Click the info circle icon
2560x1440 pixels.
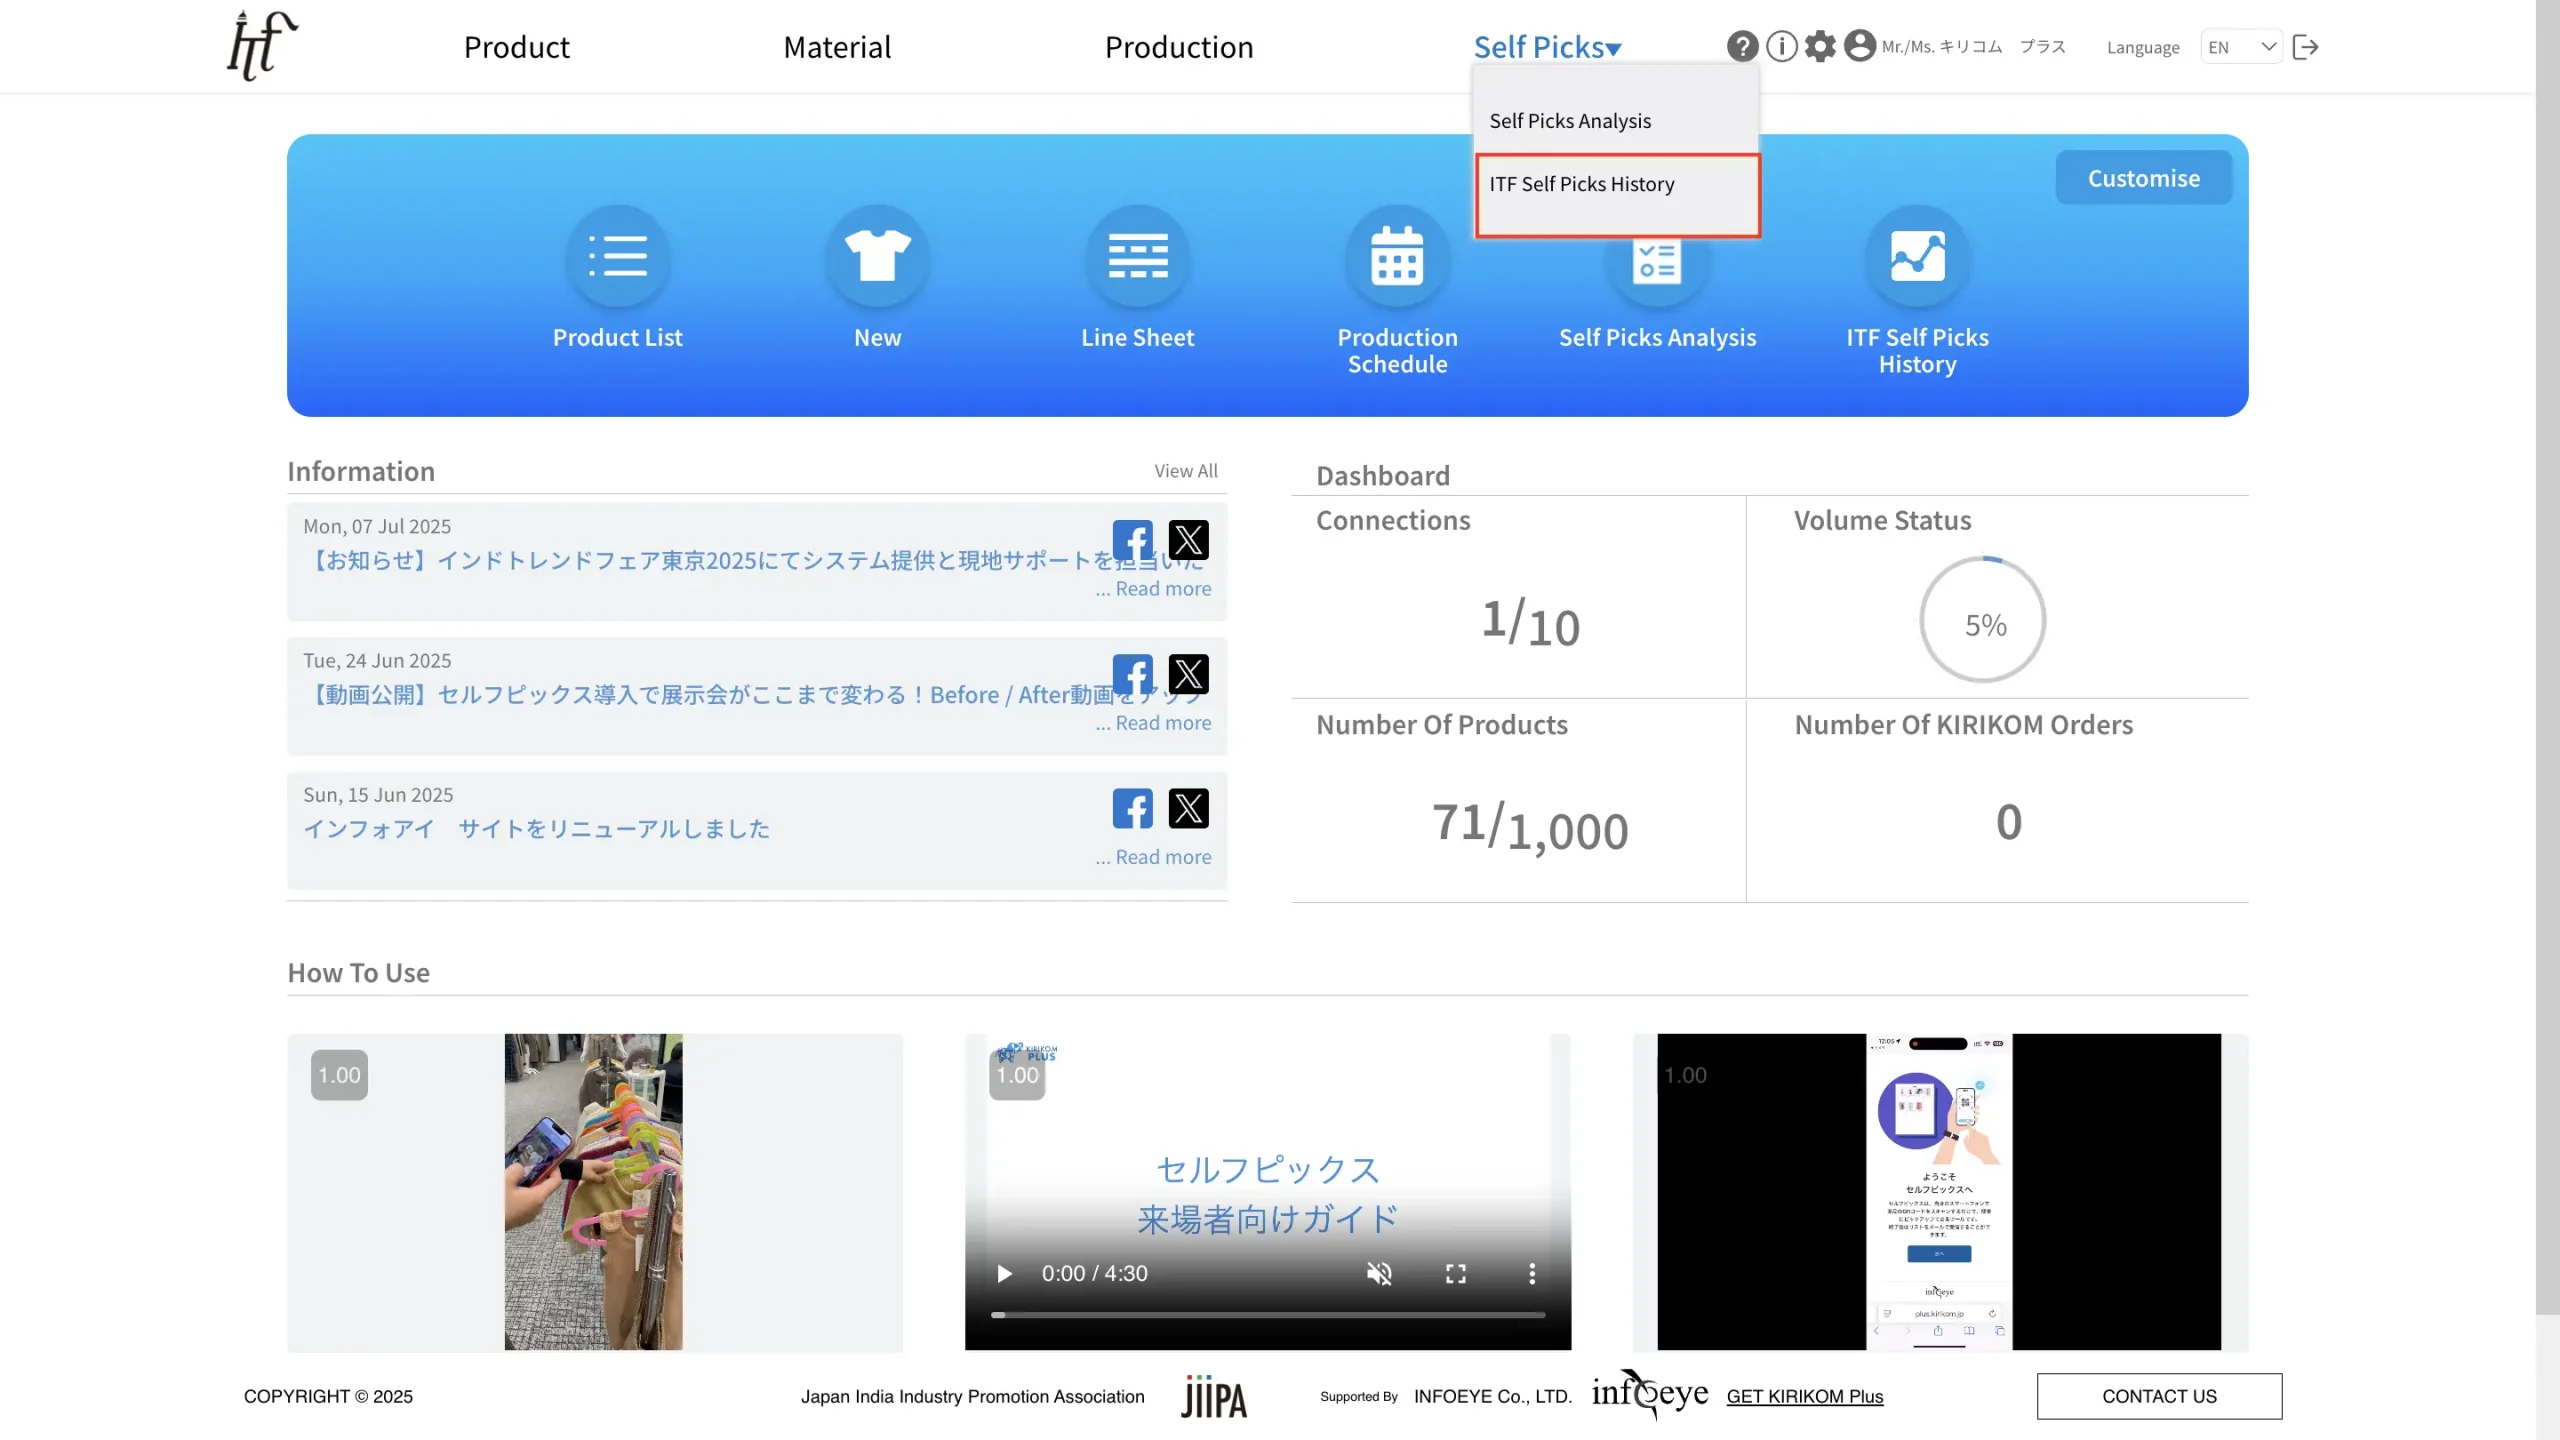pos(1781,46)
